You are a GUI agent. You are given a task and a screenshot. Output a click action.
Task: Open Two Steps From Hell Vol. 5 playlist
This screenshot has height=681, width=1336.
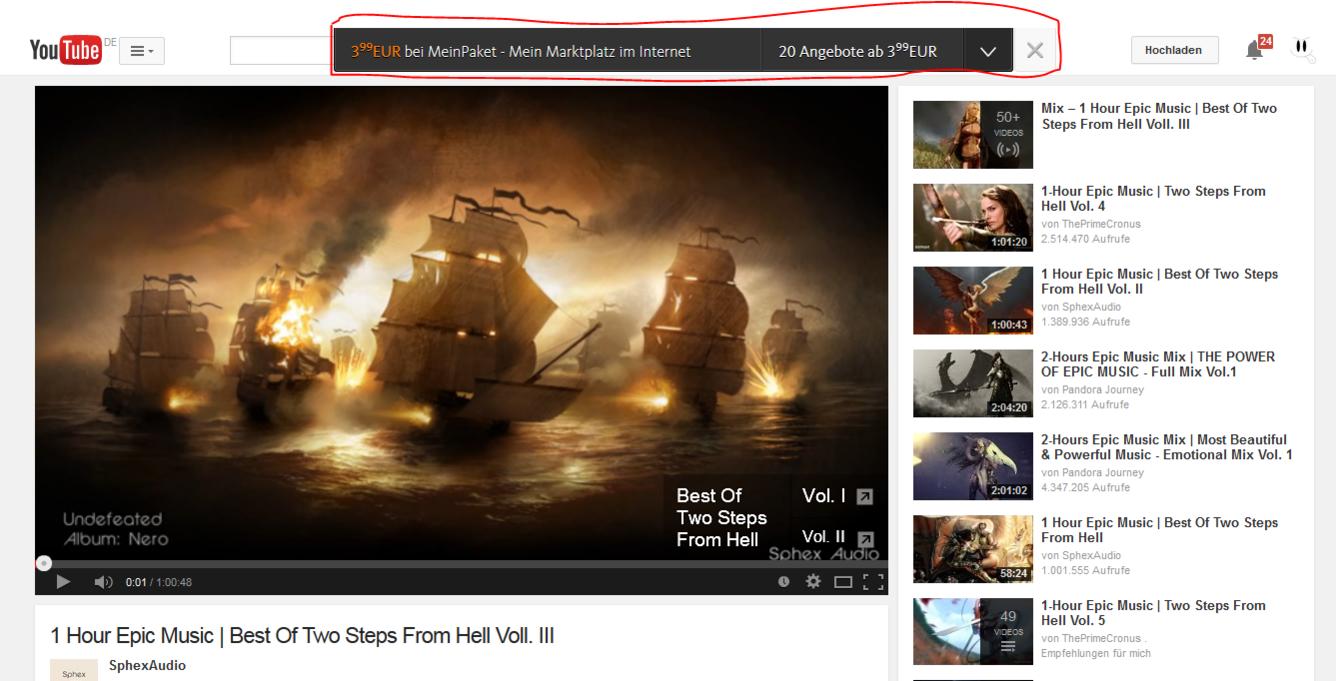point(1153,612)
